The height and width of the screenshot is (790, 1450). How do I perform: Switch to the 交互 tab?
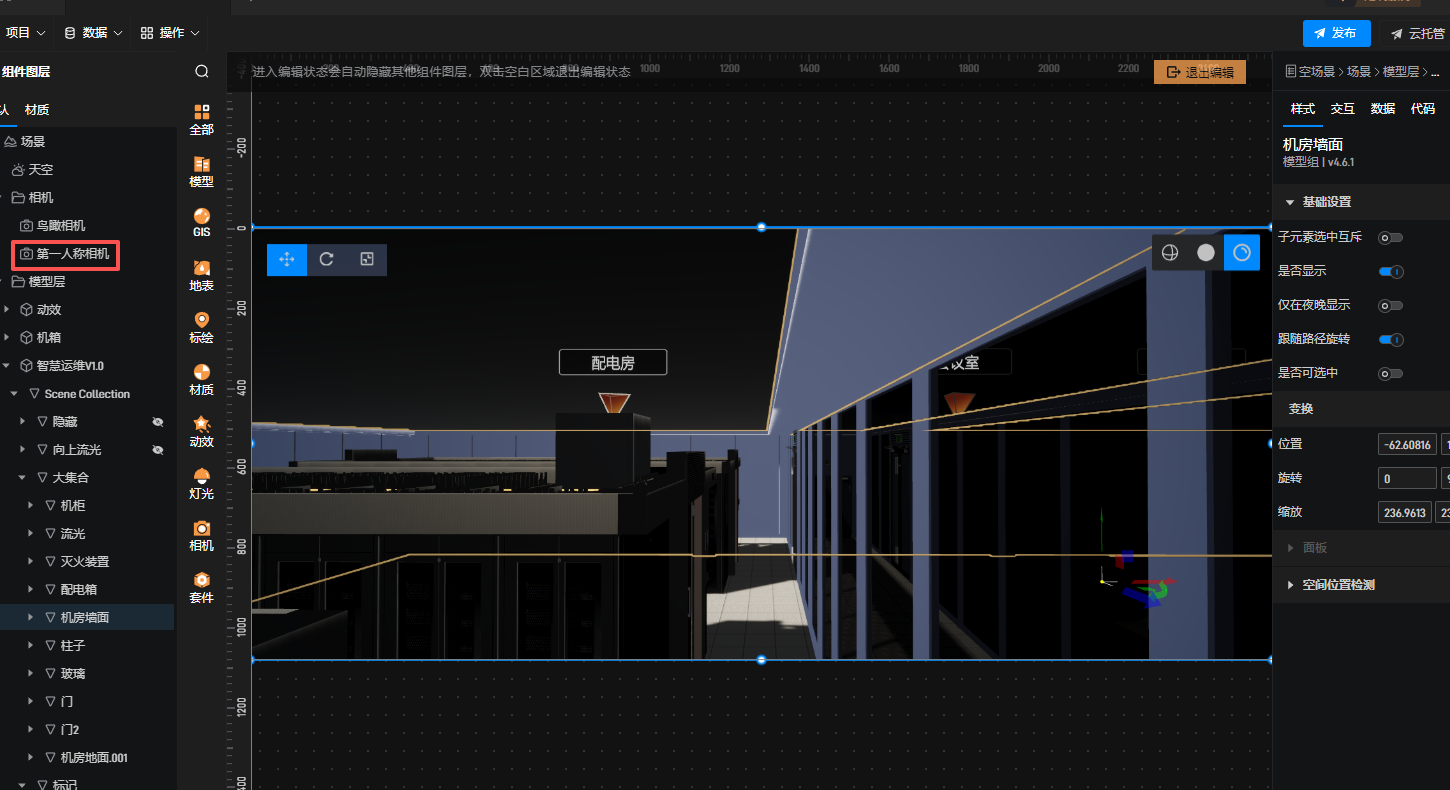pyautogui.click(x=1342, y=109)
